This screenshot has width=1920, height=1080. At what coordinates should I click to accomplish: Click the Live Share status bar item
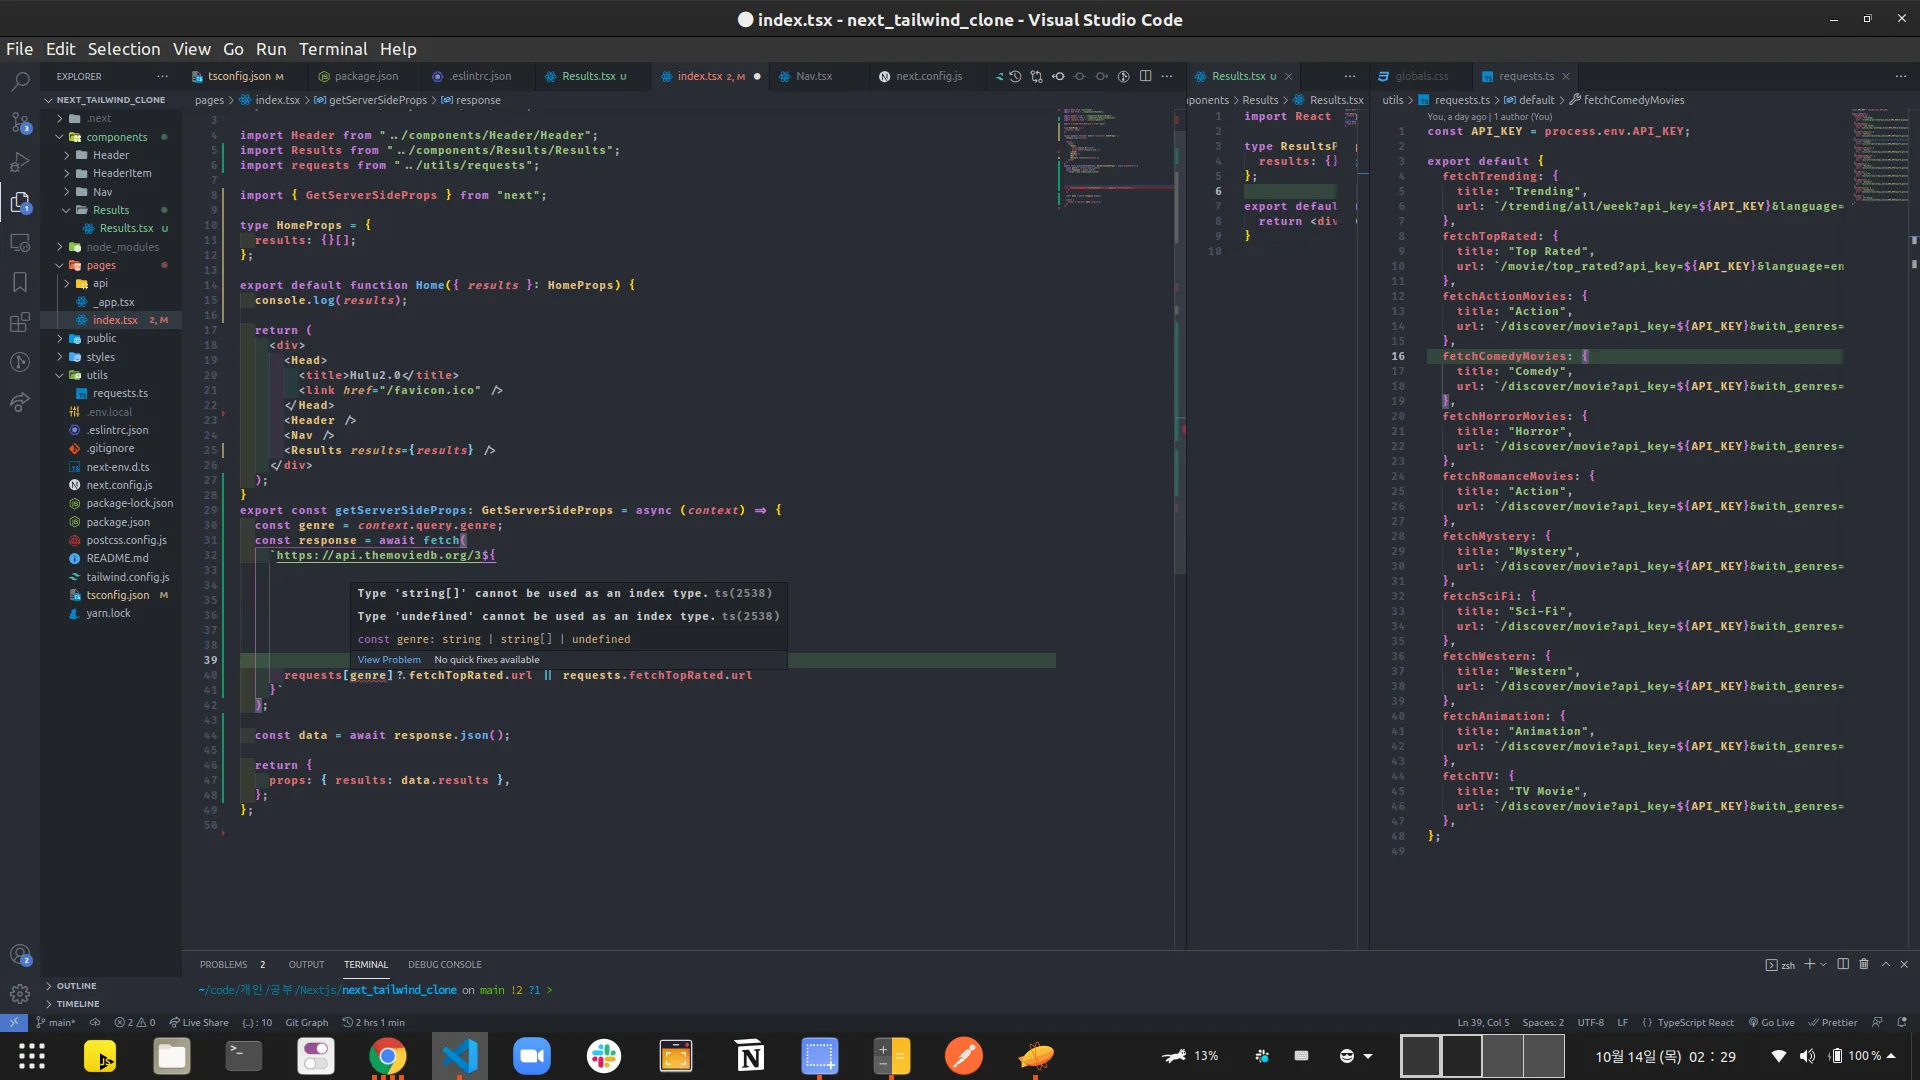[x=199, y=1022]
